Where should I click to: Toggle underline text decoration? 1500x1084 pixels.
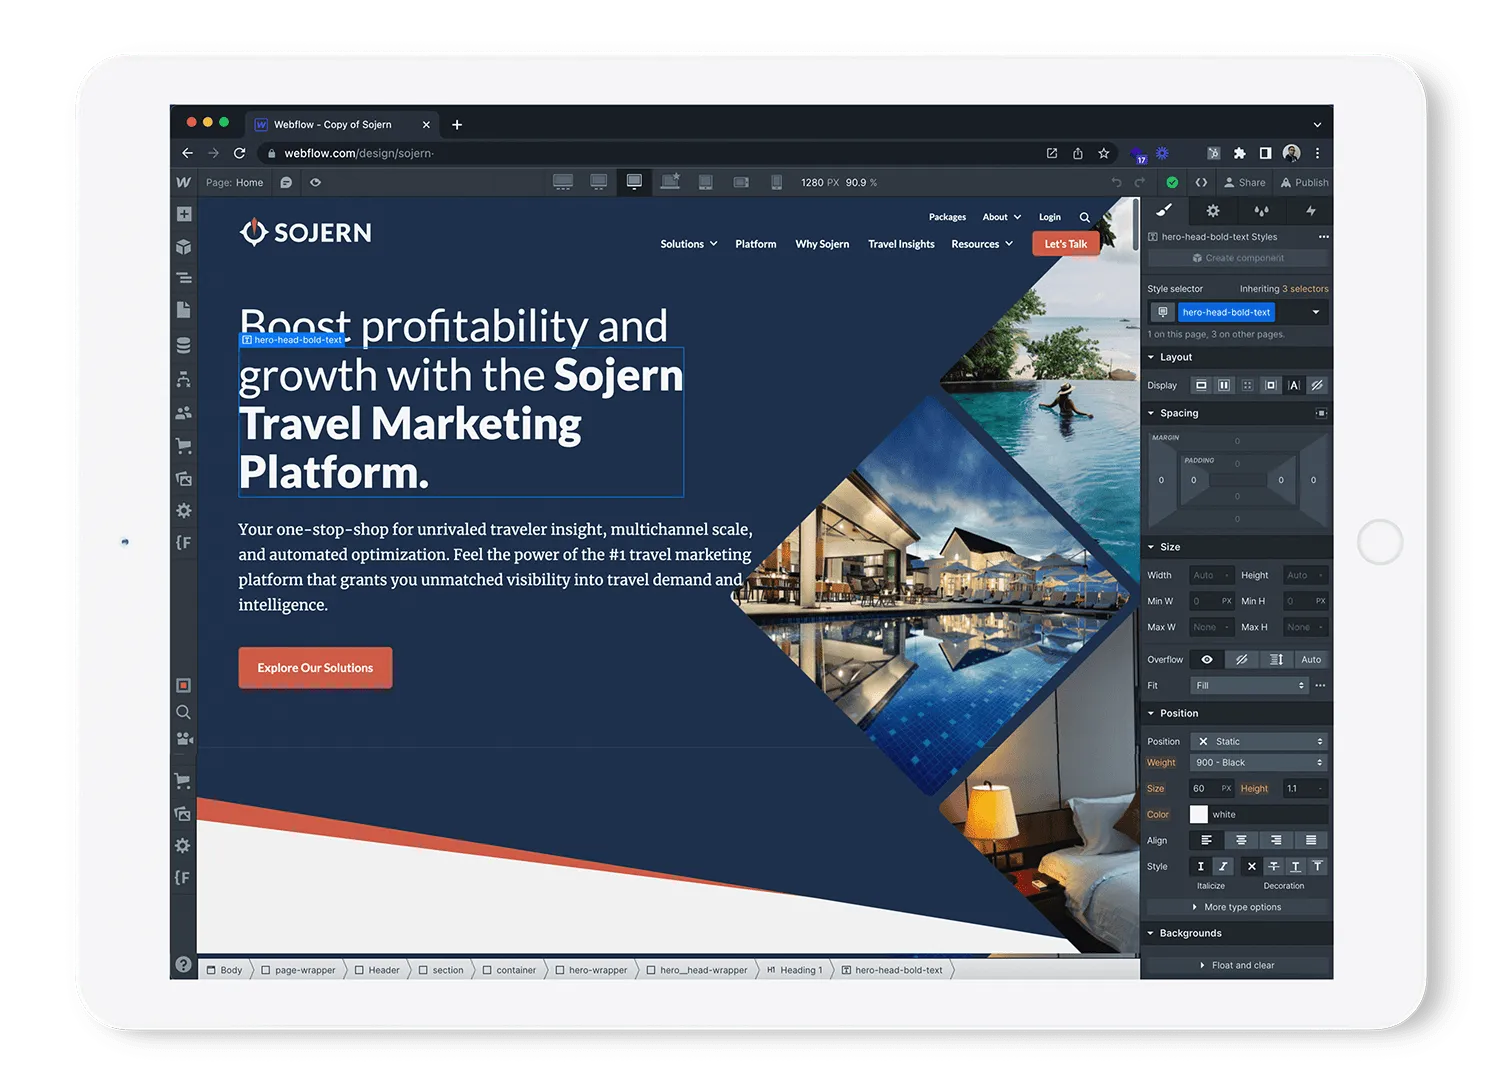click(x=1295, y=866)
